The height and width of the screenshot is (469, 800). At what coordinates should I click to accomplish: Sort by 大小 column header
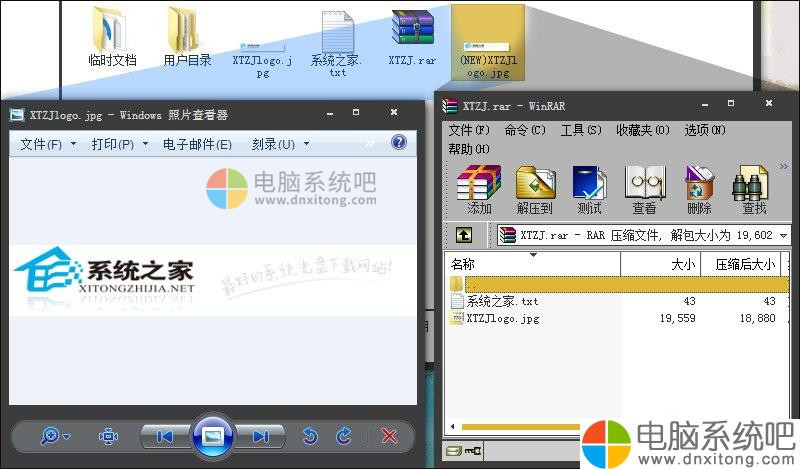point(661,264)
